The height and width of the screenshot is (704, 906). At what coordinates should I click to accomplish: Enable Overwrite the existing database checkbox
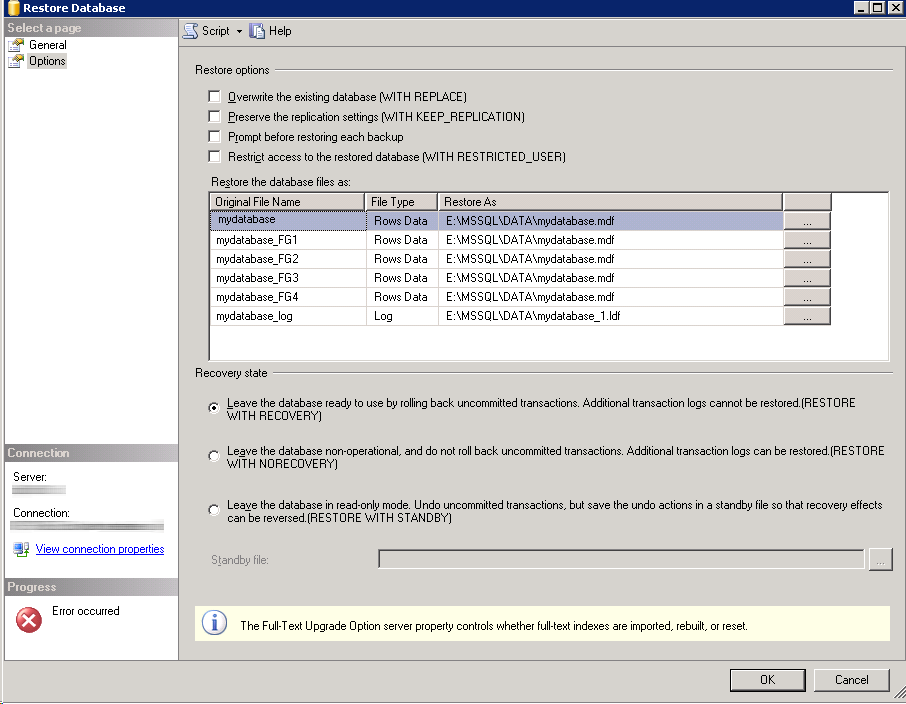tap(214, 97)
